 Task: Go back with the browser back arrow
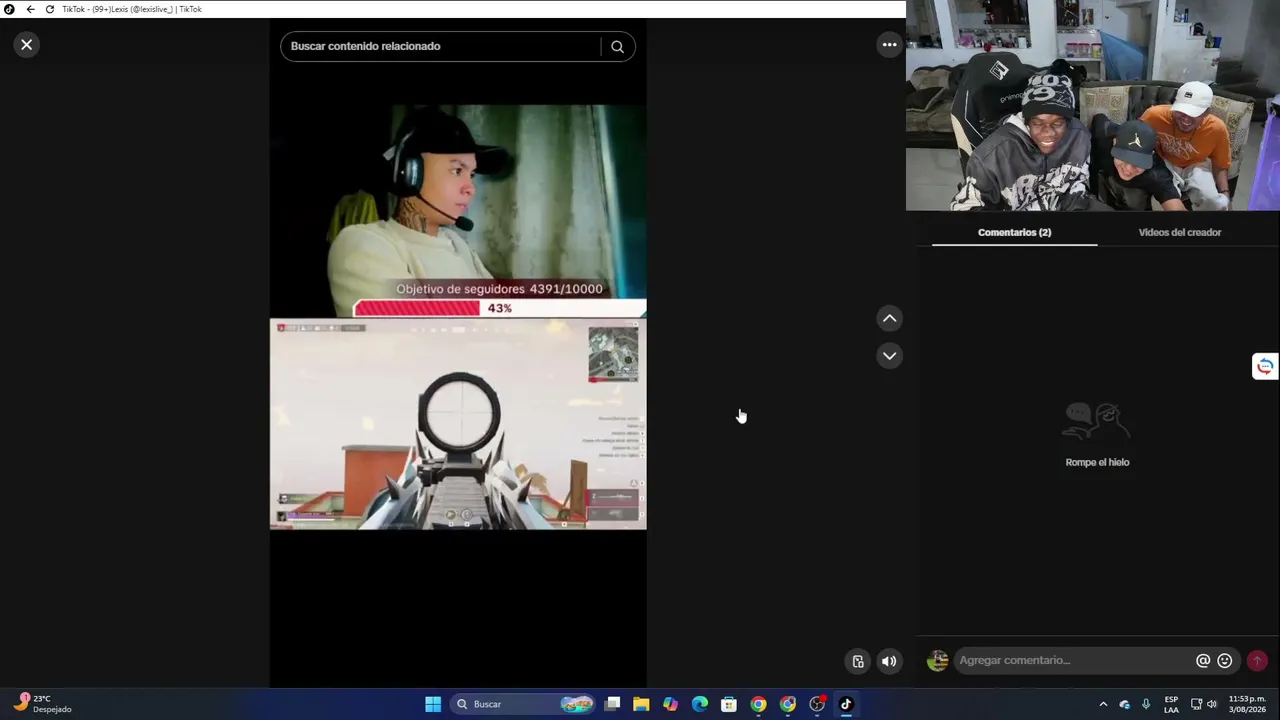pos(30,9)
